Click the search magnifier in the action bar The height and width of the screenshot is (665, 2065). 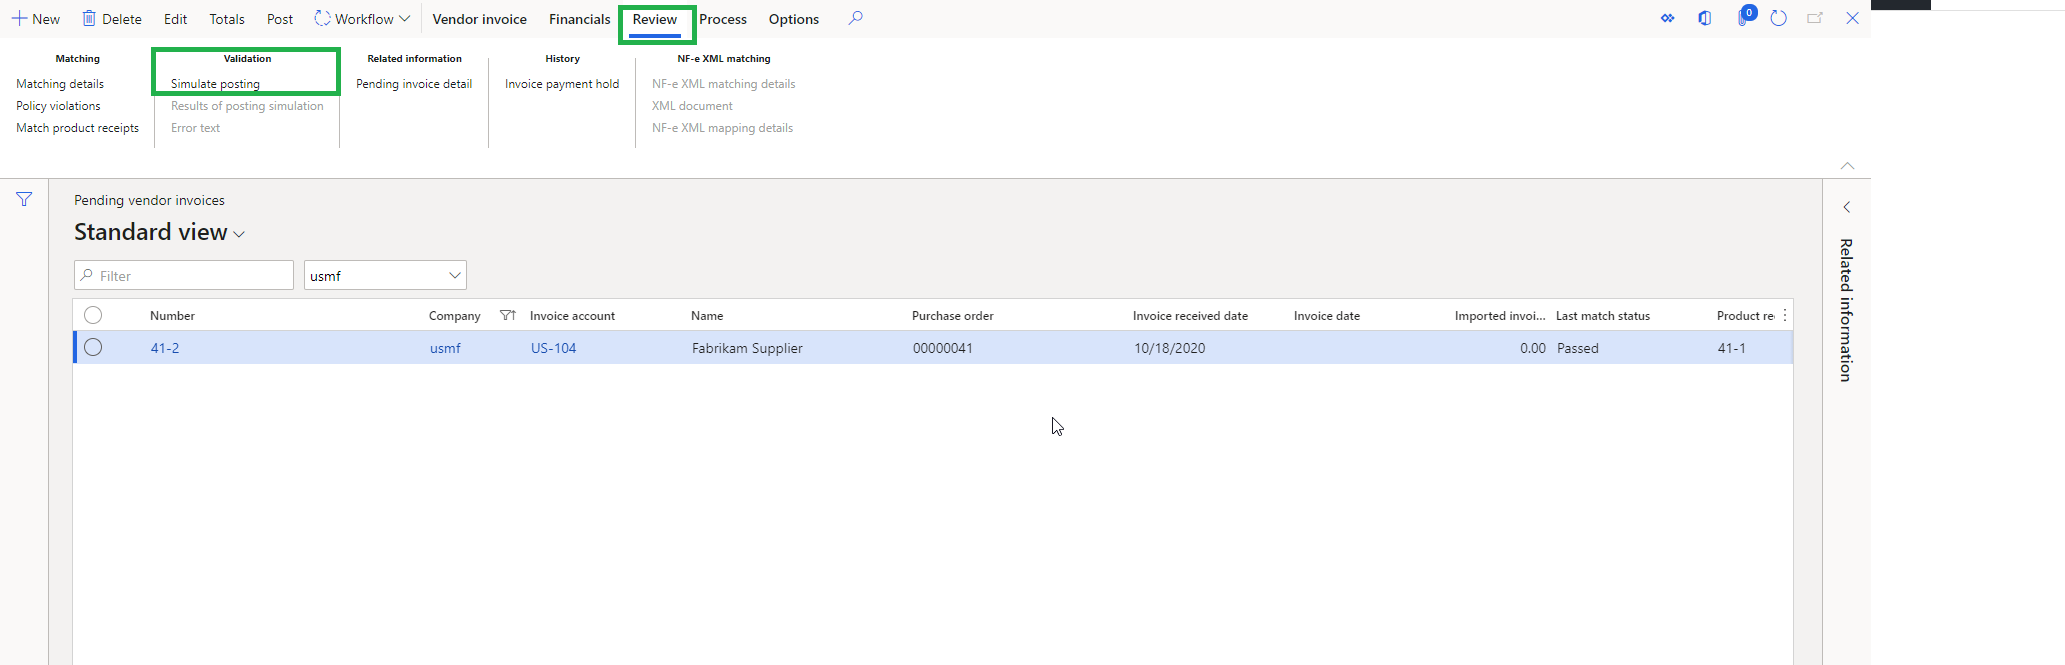click(855, 19)
